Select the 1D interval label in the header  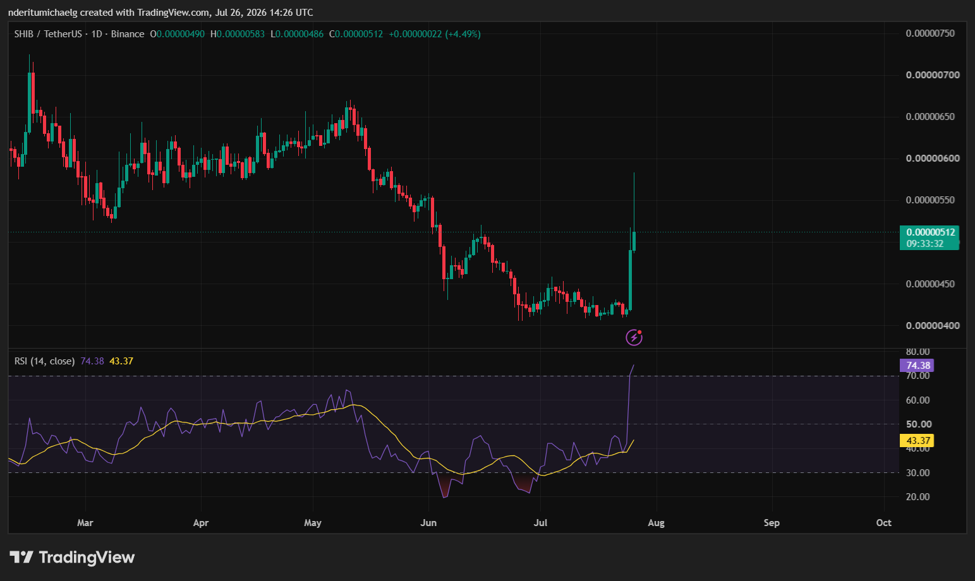[x=96, y=34]
